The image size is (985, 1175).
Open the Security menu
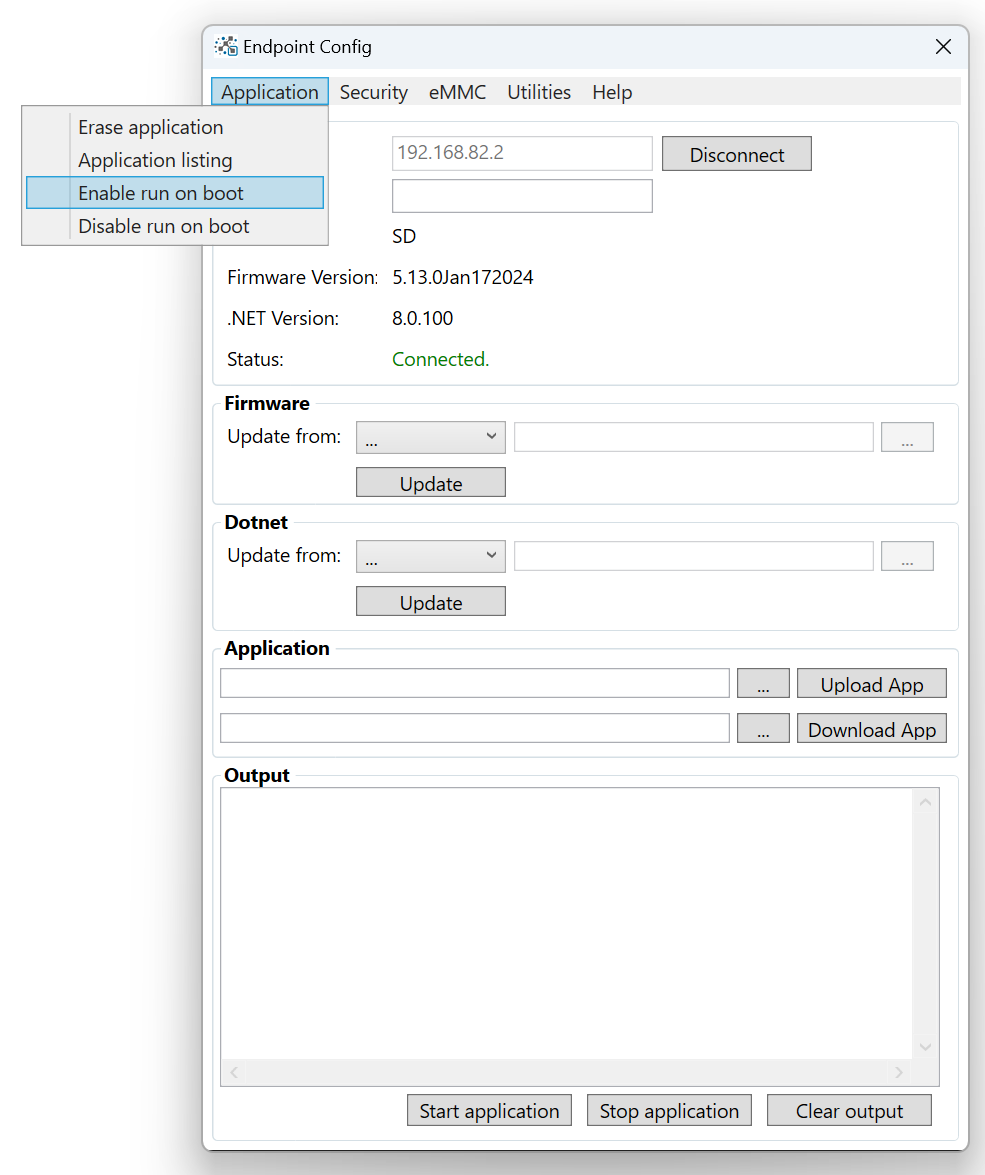click(x=373, y=91)
